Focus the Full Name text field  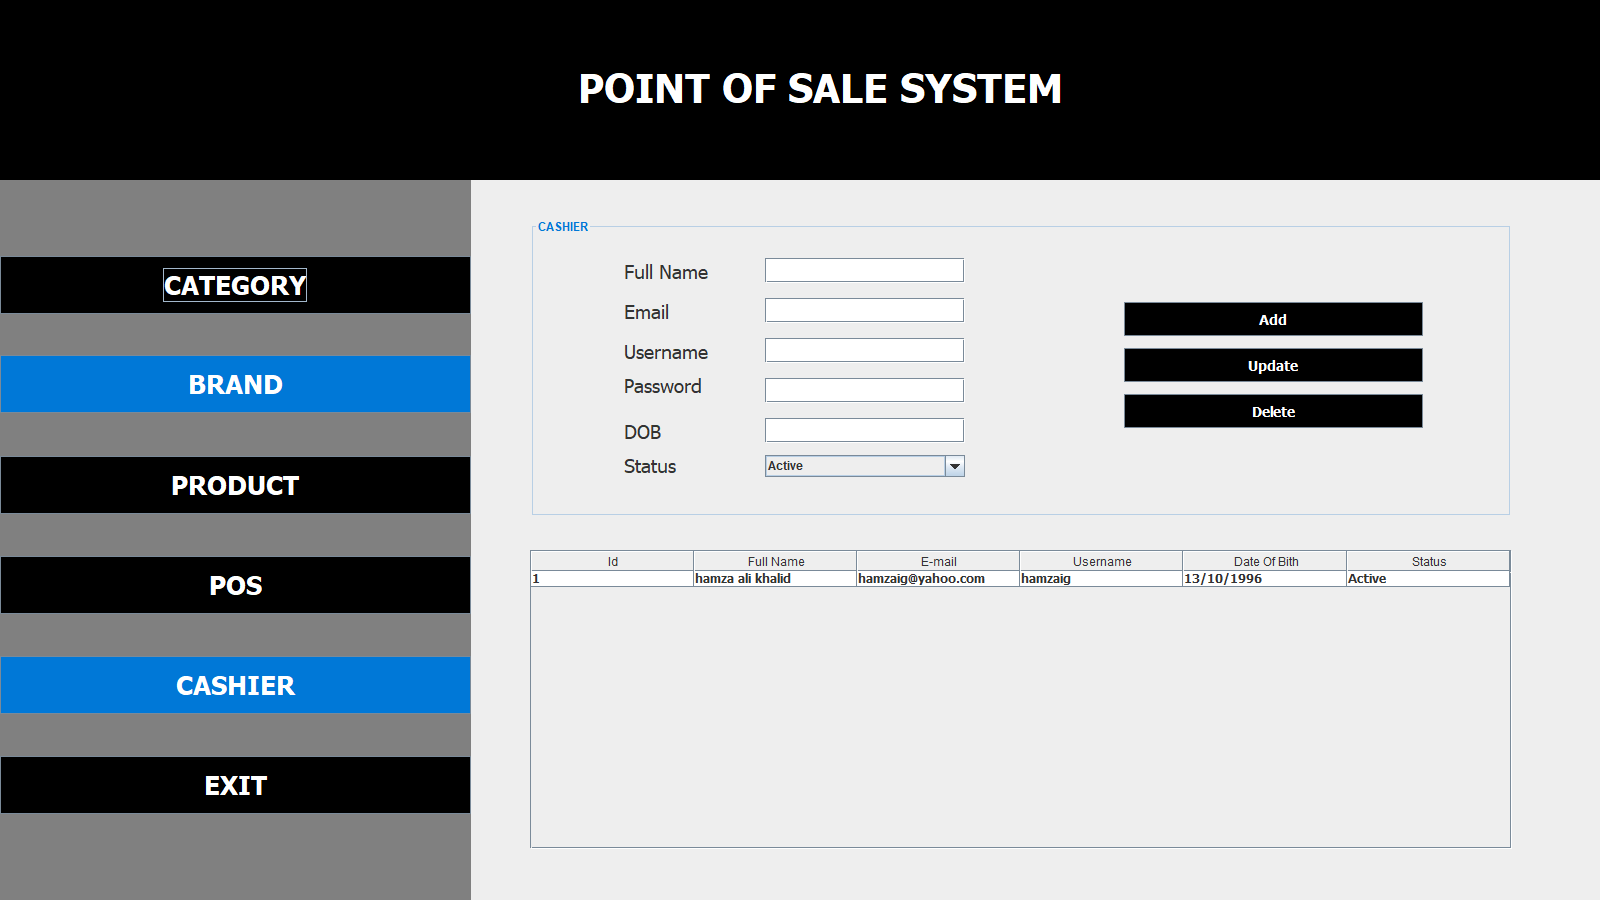point(864,270)
